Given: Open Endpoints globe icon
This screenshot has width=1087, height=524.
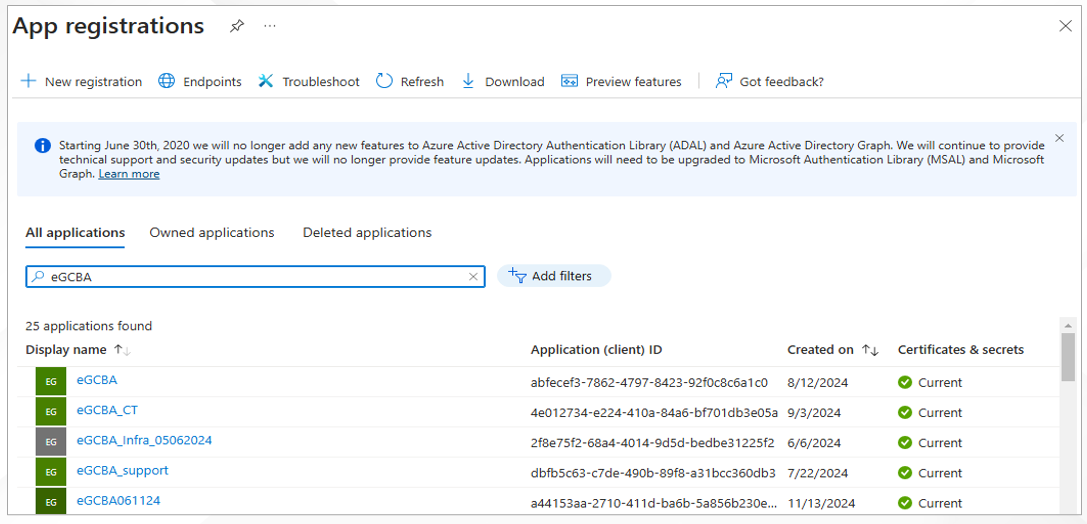Looking at the screenshot, I should (166, 81).
